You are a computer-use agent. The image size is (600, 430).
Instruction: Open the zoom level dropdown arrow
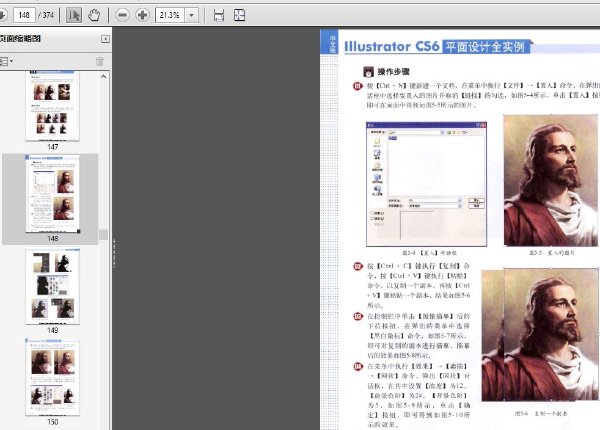point(192,15)
